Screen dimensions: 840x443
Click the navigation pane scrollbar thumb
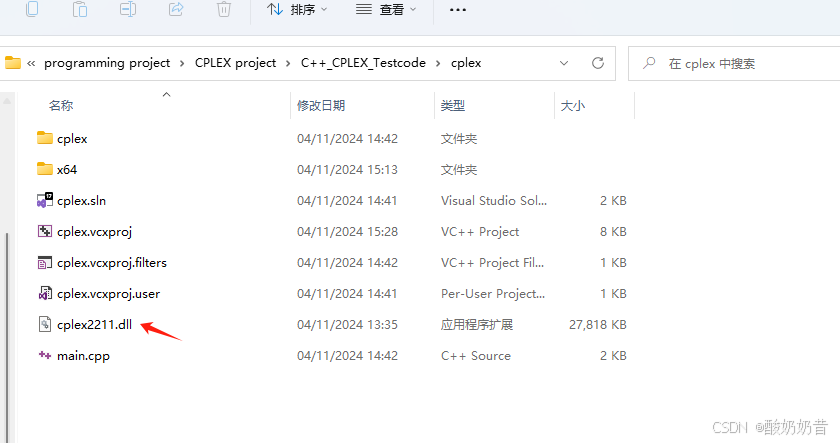[7, 337]
